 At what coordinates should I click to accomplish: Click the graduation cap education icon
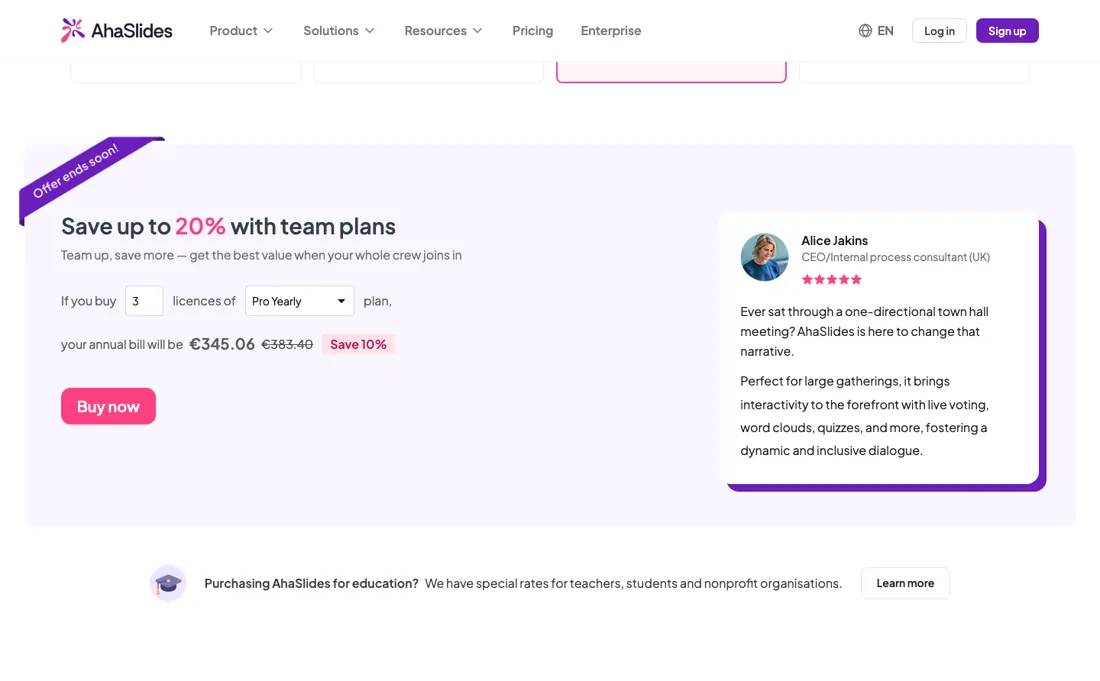pyautogui.click(x=168, y=583)
